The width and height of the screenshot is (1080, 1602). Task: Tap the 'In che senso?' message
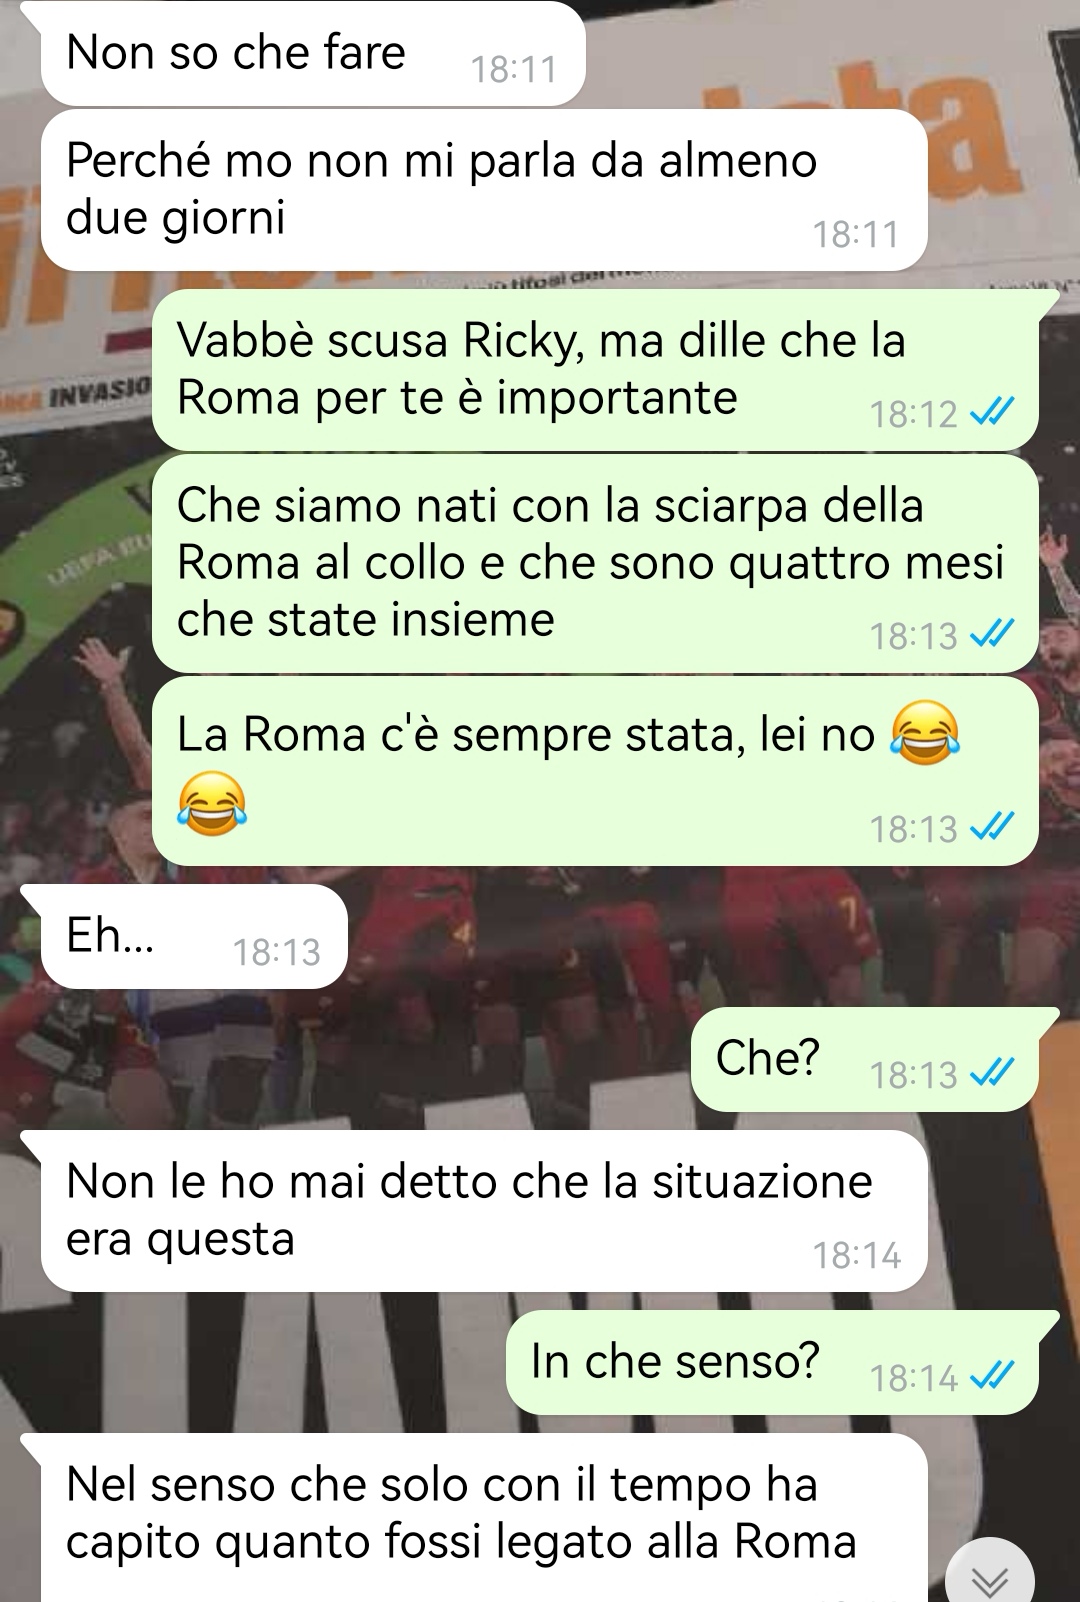coord(772,1363)
